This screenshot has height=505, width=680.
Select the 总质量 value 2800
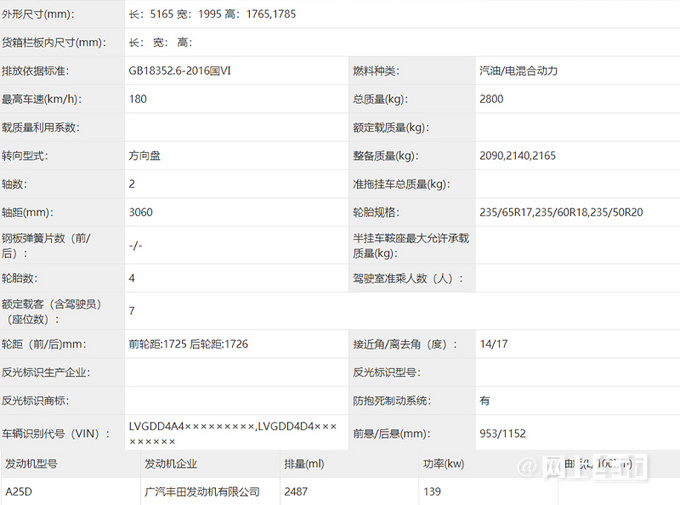pos(491,99)
